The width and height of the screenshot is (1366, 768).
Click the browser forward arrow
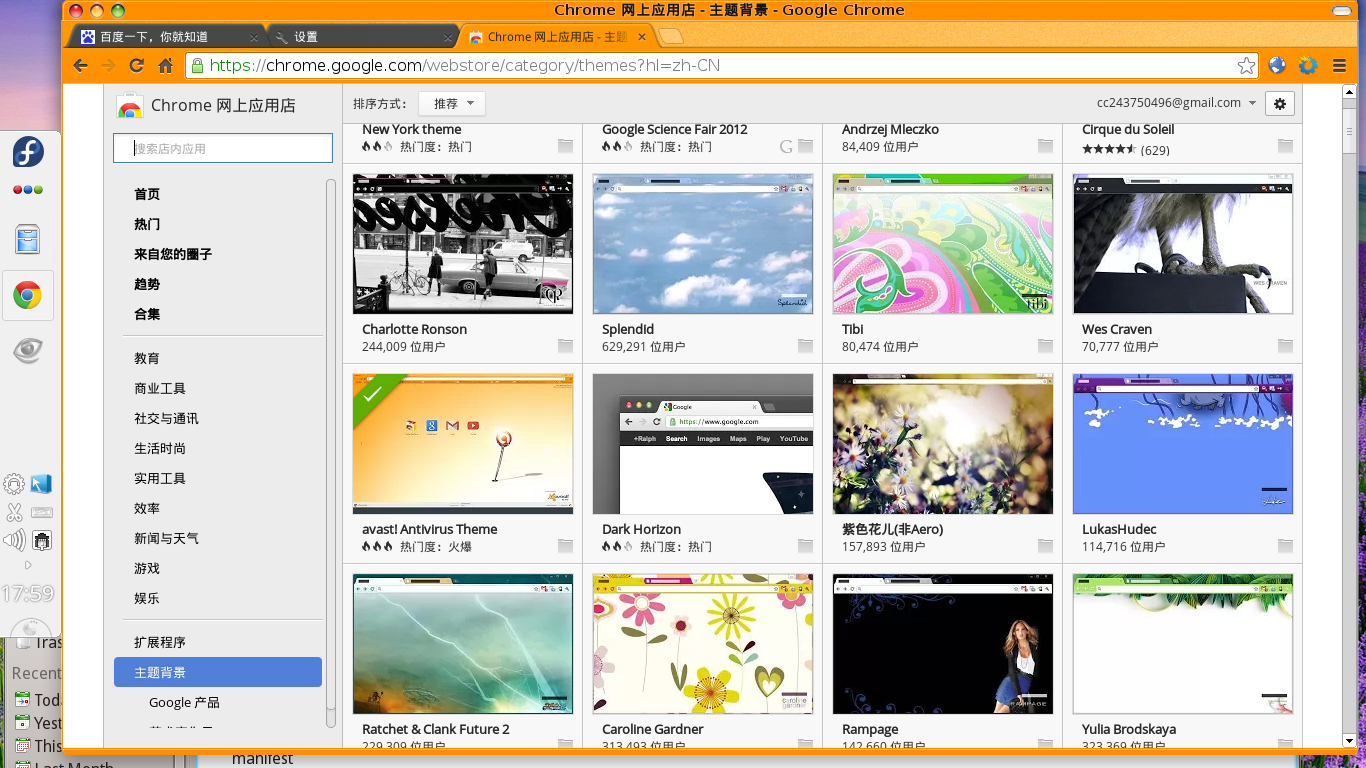point(108,66)
